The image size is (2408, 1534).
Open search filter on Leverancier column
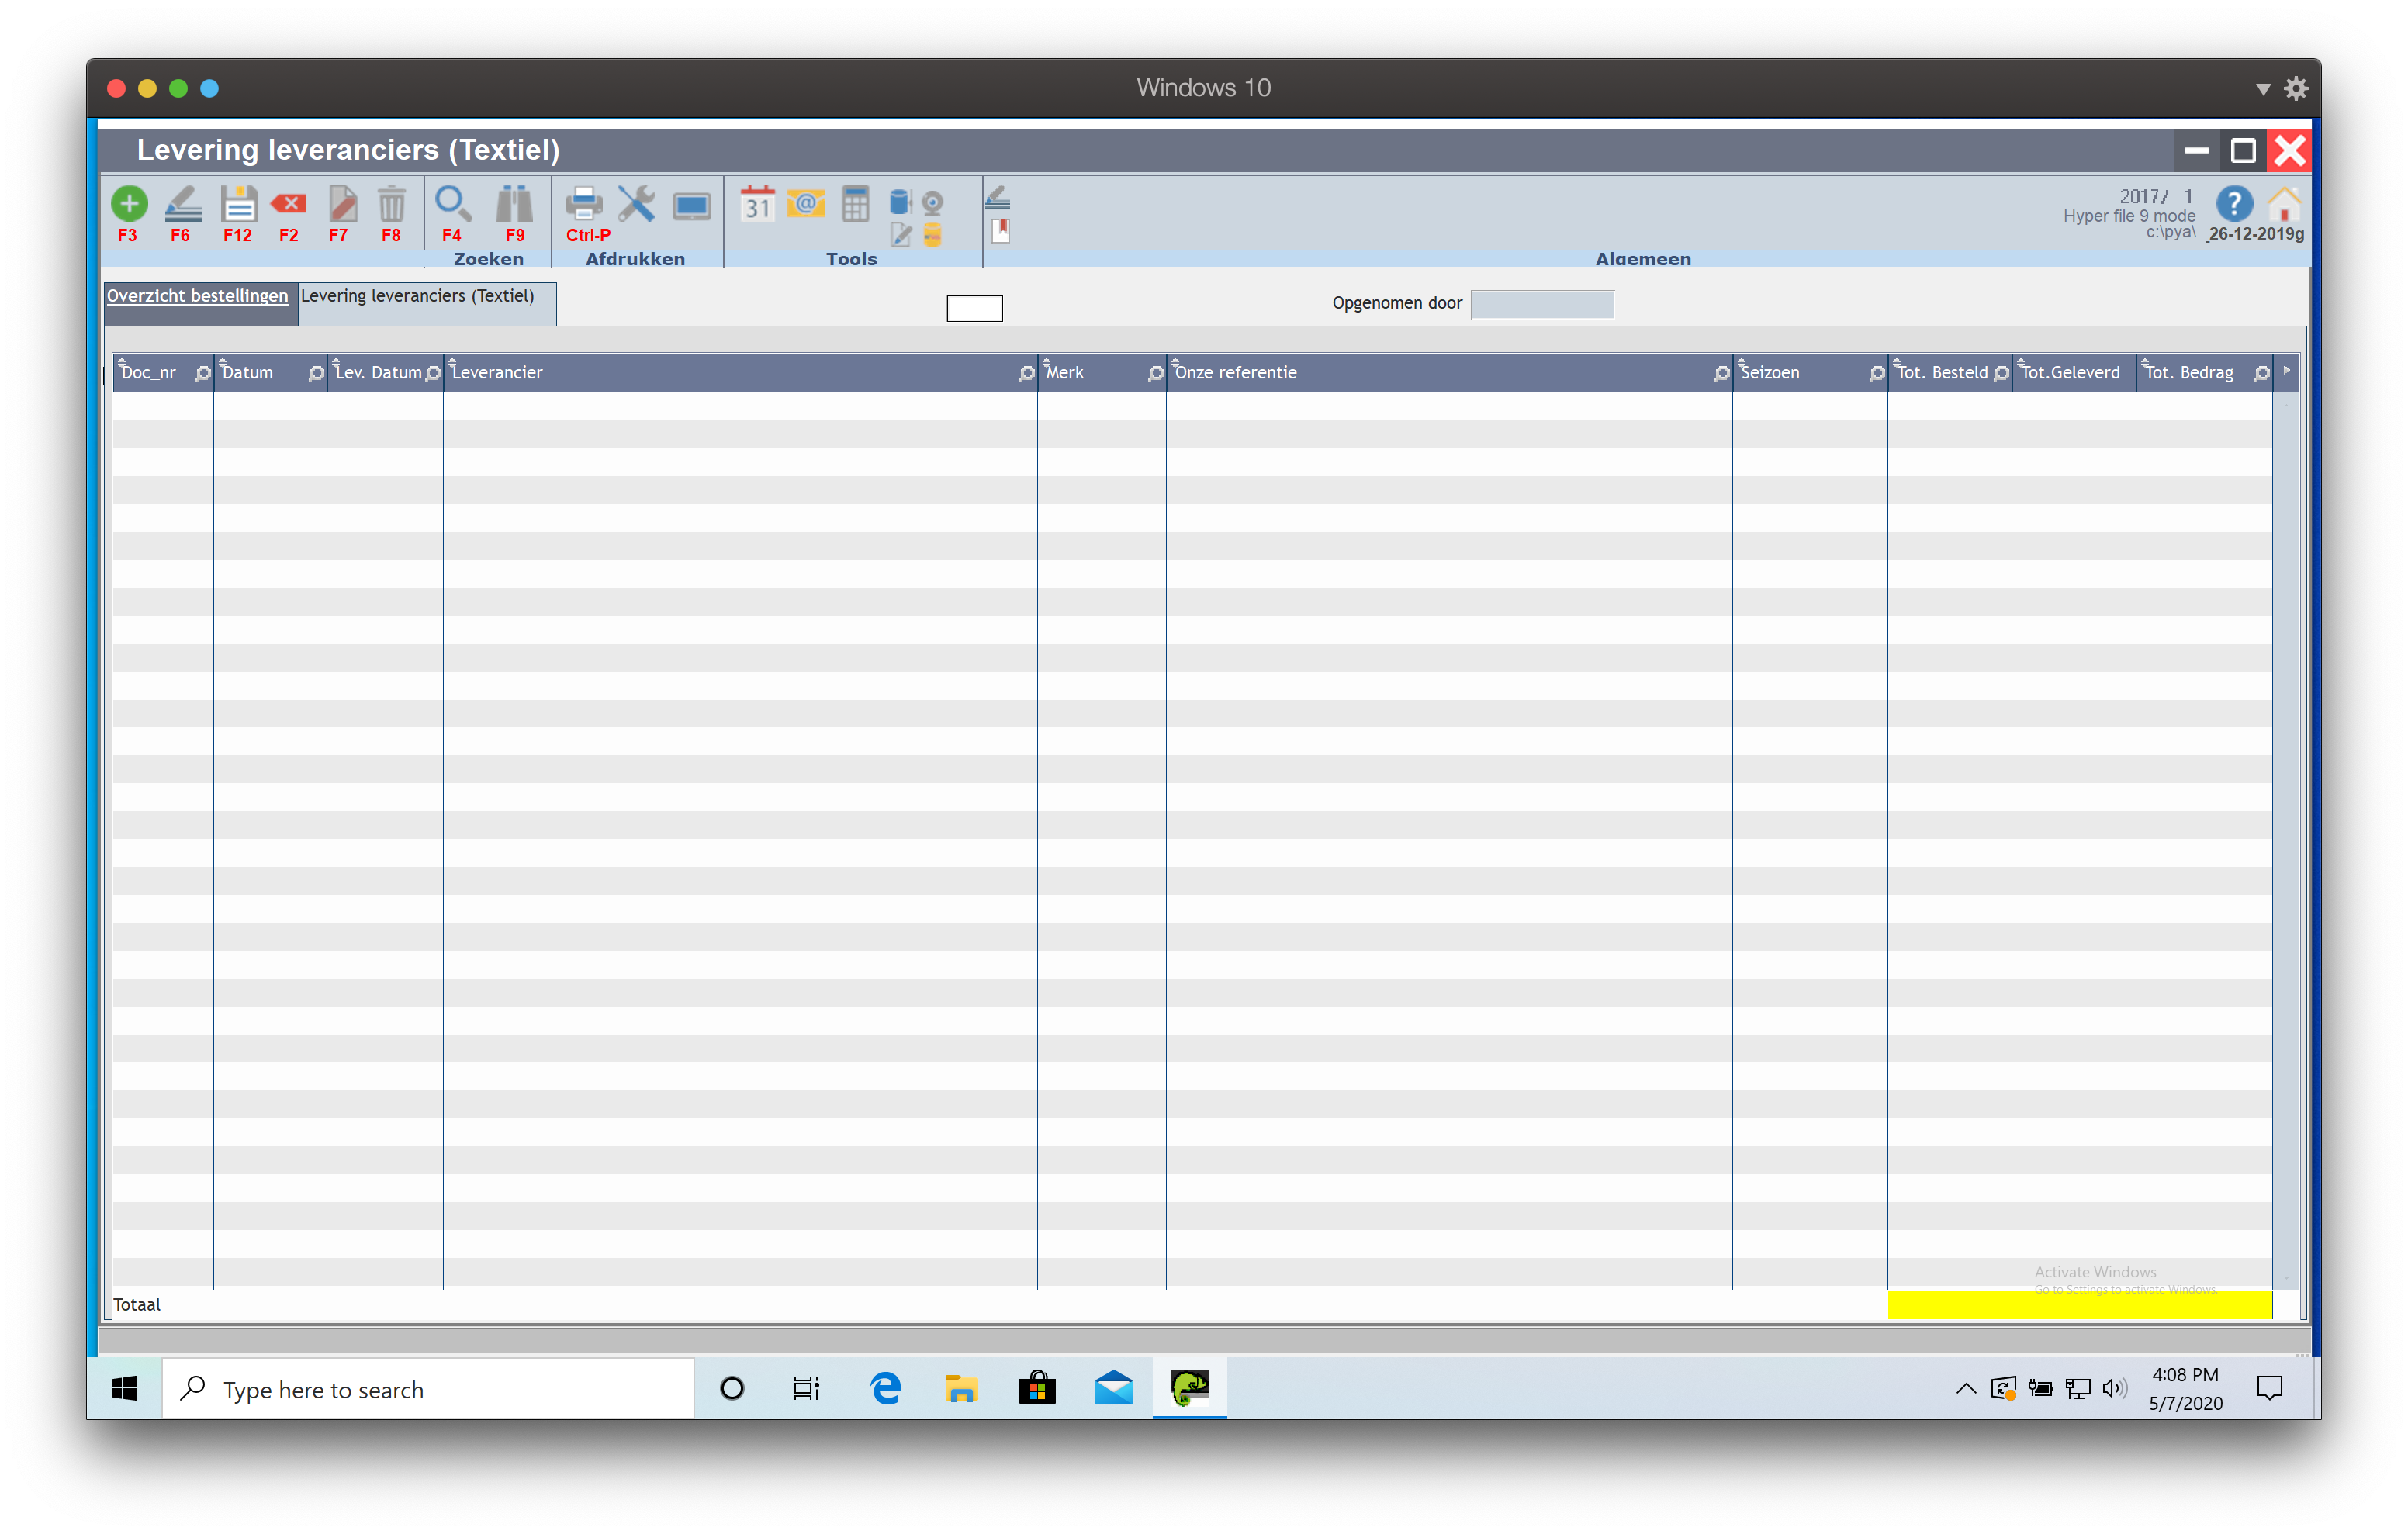coord(1026,373)
